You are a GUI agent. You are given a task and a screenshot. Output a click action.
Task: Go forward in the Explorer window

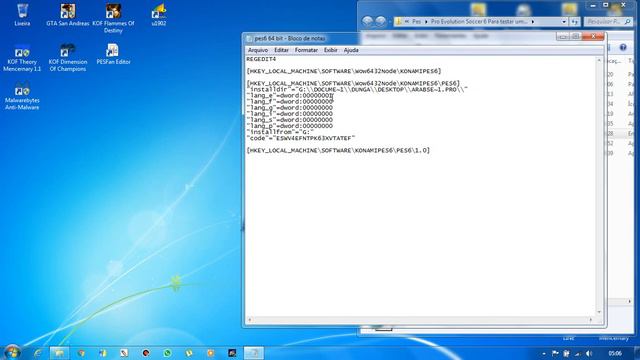click(380, 21)
